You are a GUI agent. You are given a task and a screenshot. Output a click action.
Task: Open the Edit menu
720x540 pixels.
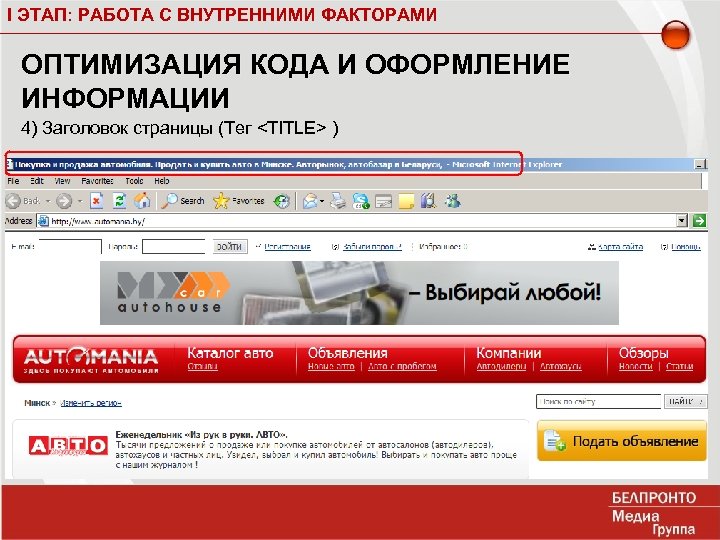point(37,181)
